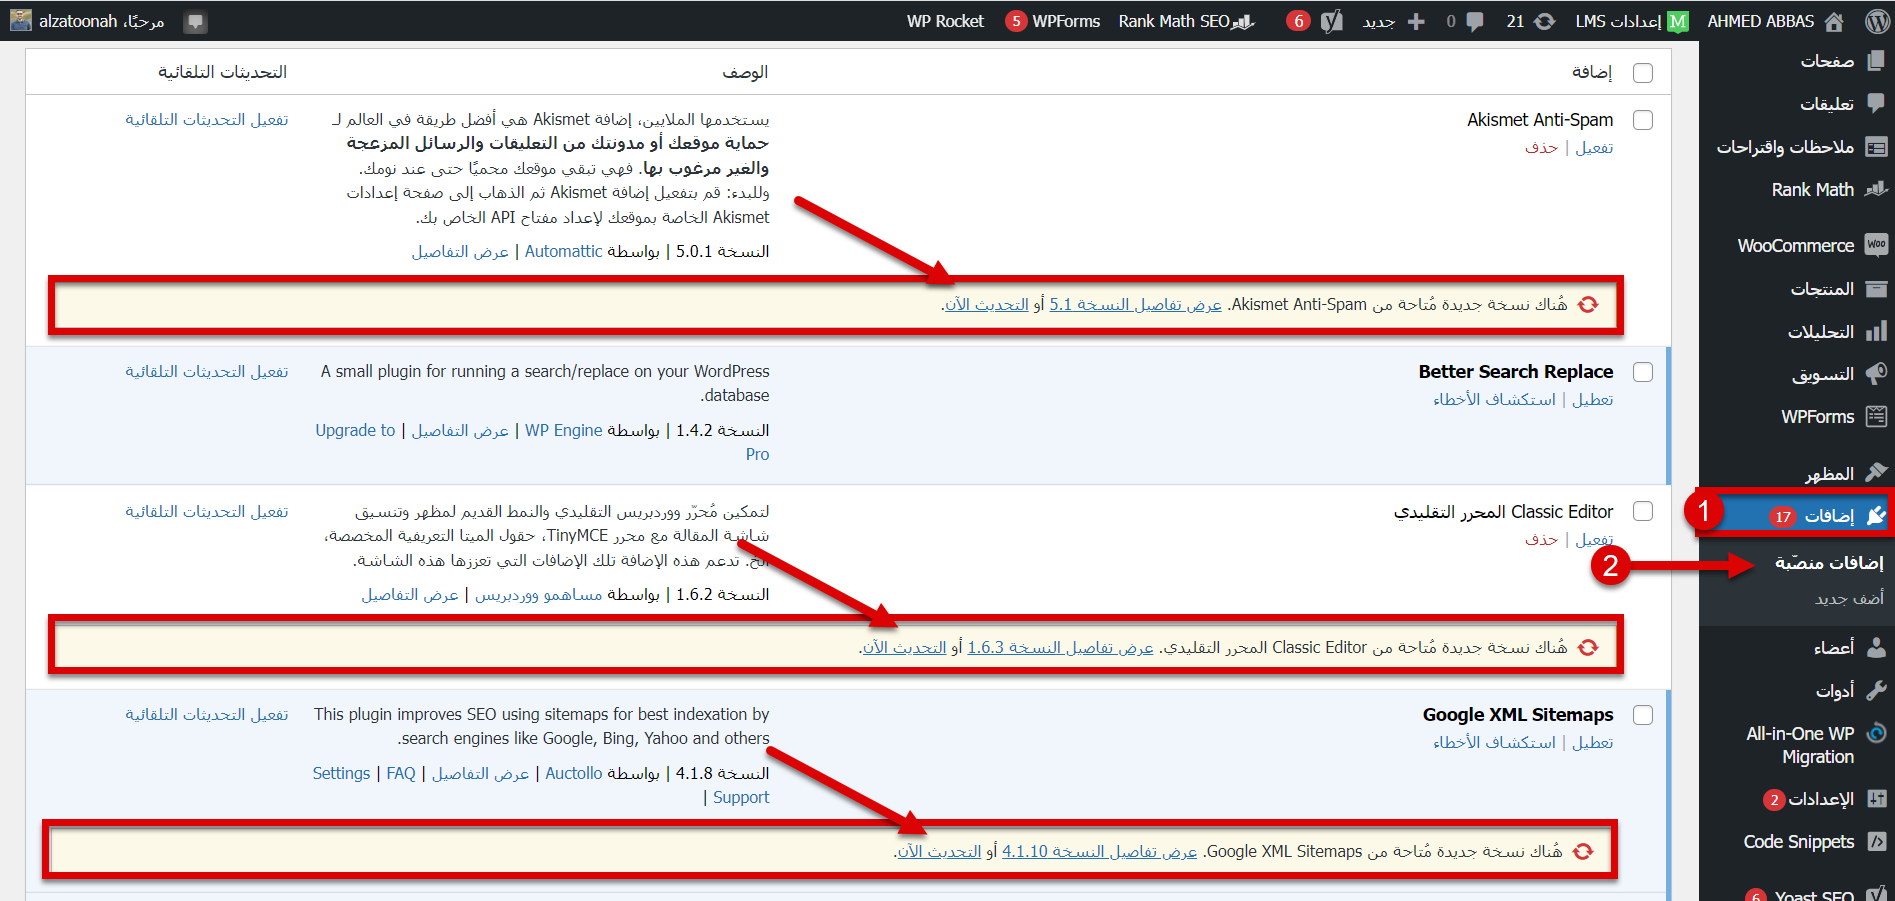
Task: Click Settings link under Google XML Sitemaps
Action: [x=341, y=773]
